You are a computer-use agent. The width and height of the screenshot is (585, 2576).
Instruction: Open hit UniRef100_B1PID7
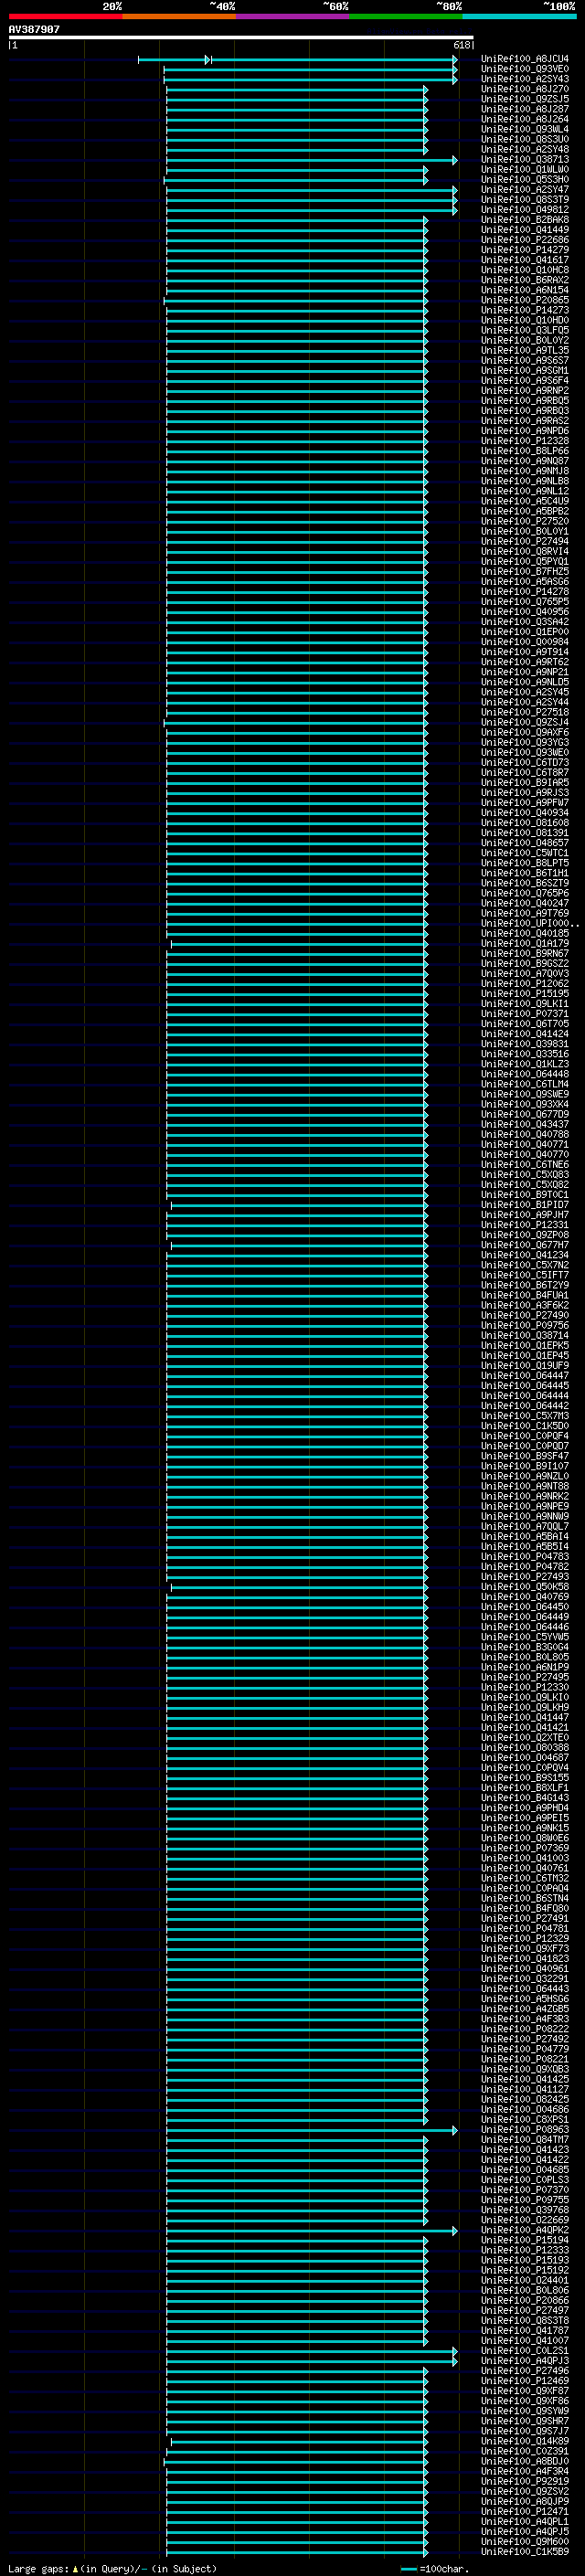525,1204
